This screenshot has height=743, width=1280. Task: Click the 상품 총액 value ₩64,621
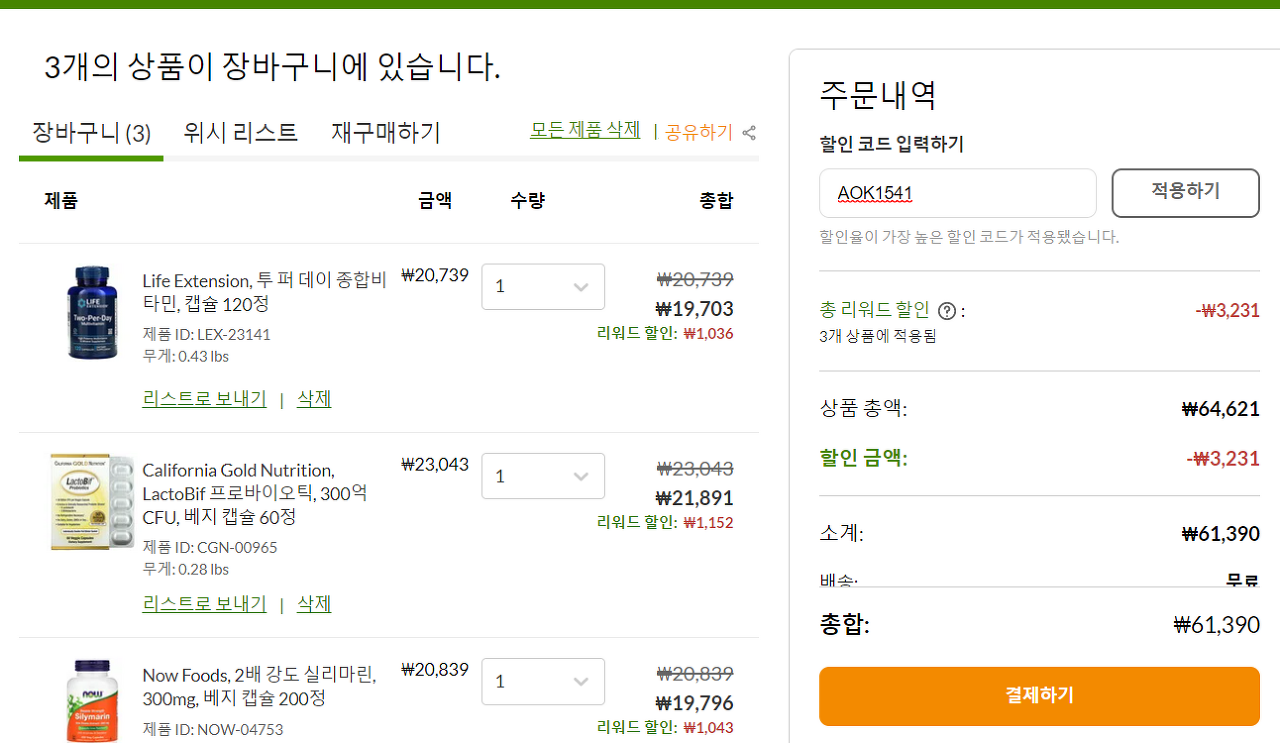coord(1220,408)
